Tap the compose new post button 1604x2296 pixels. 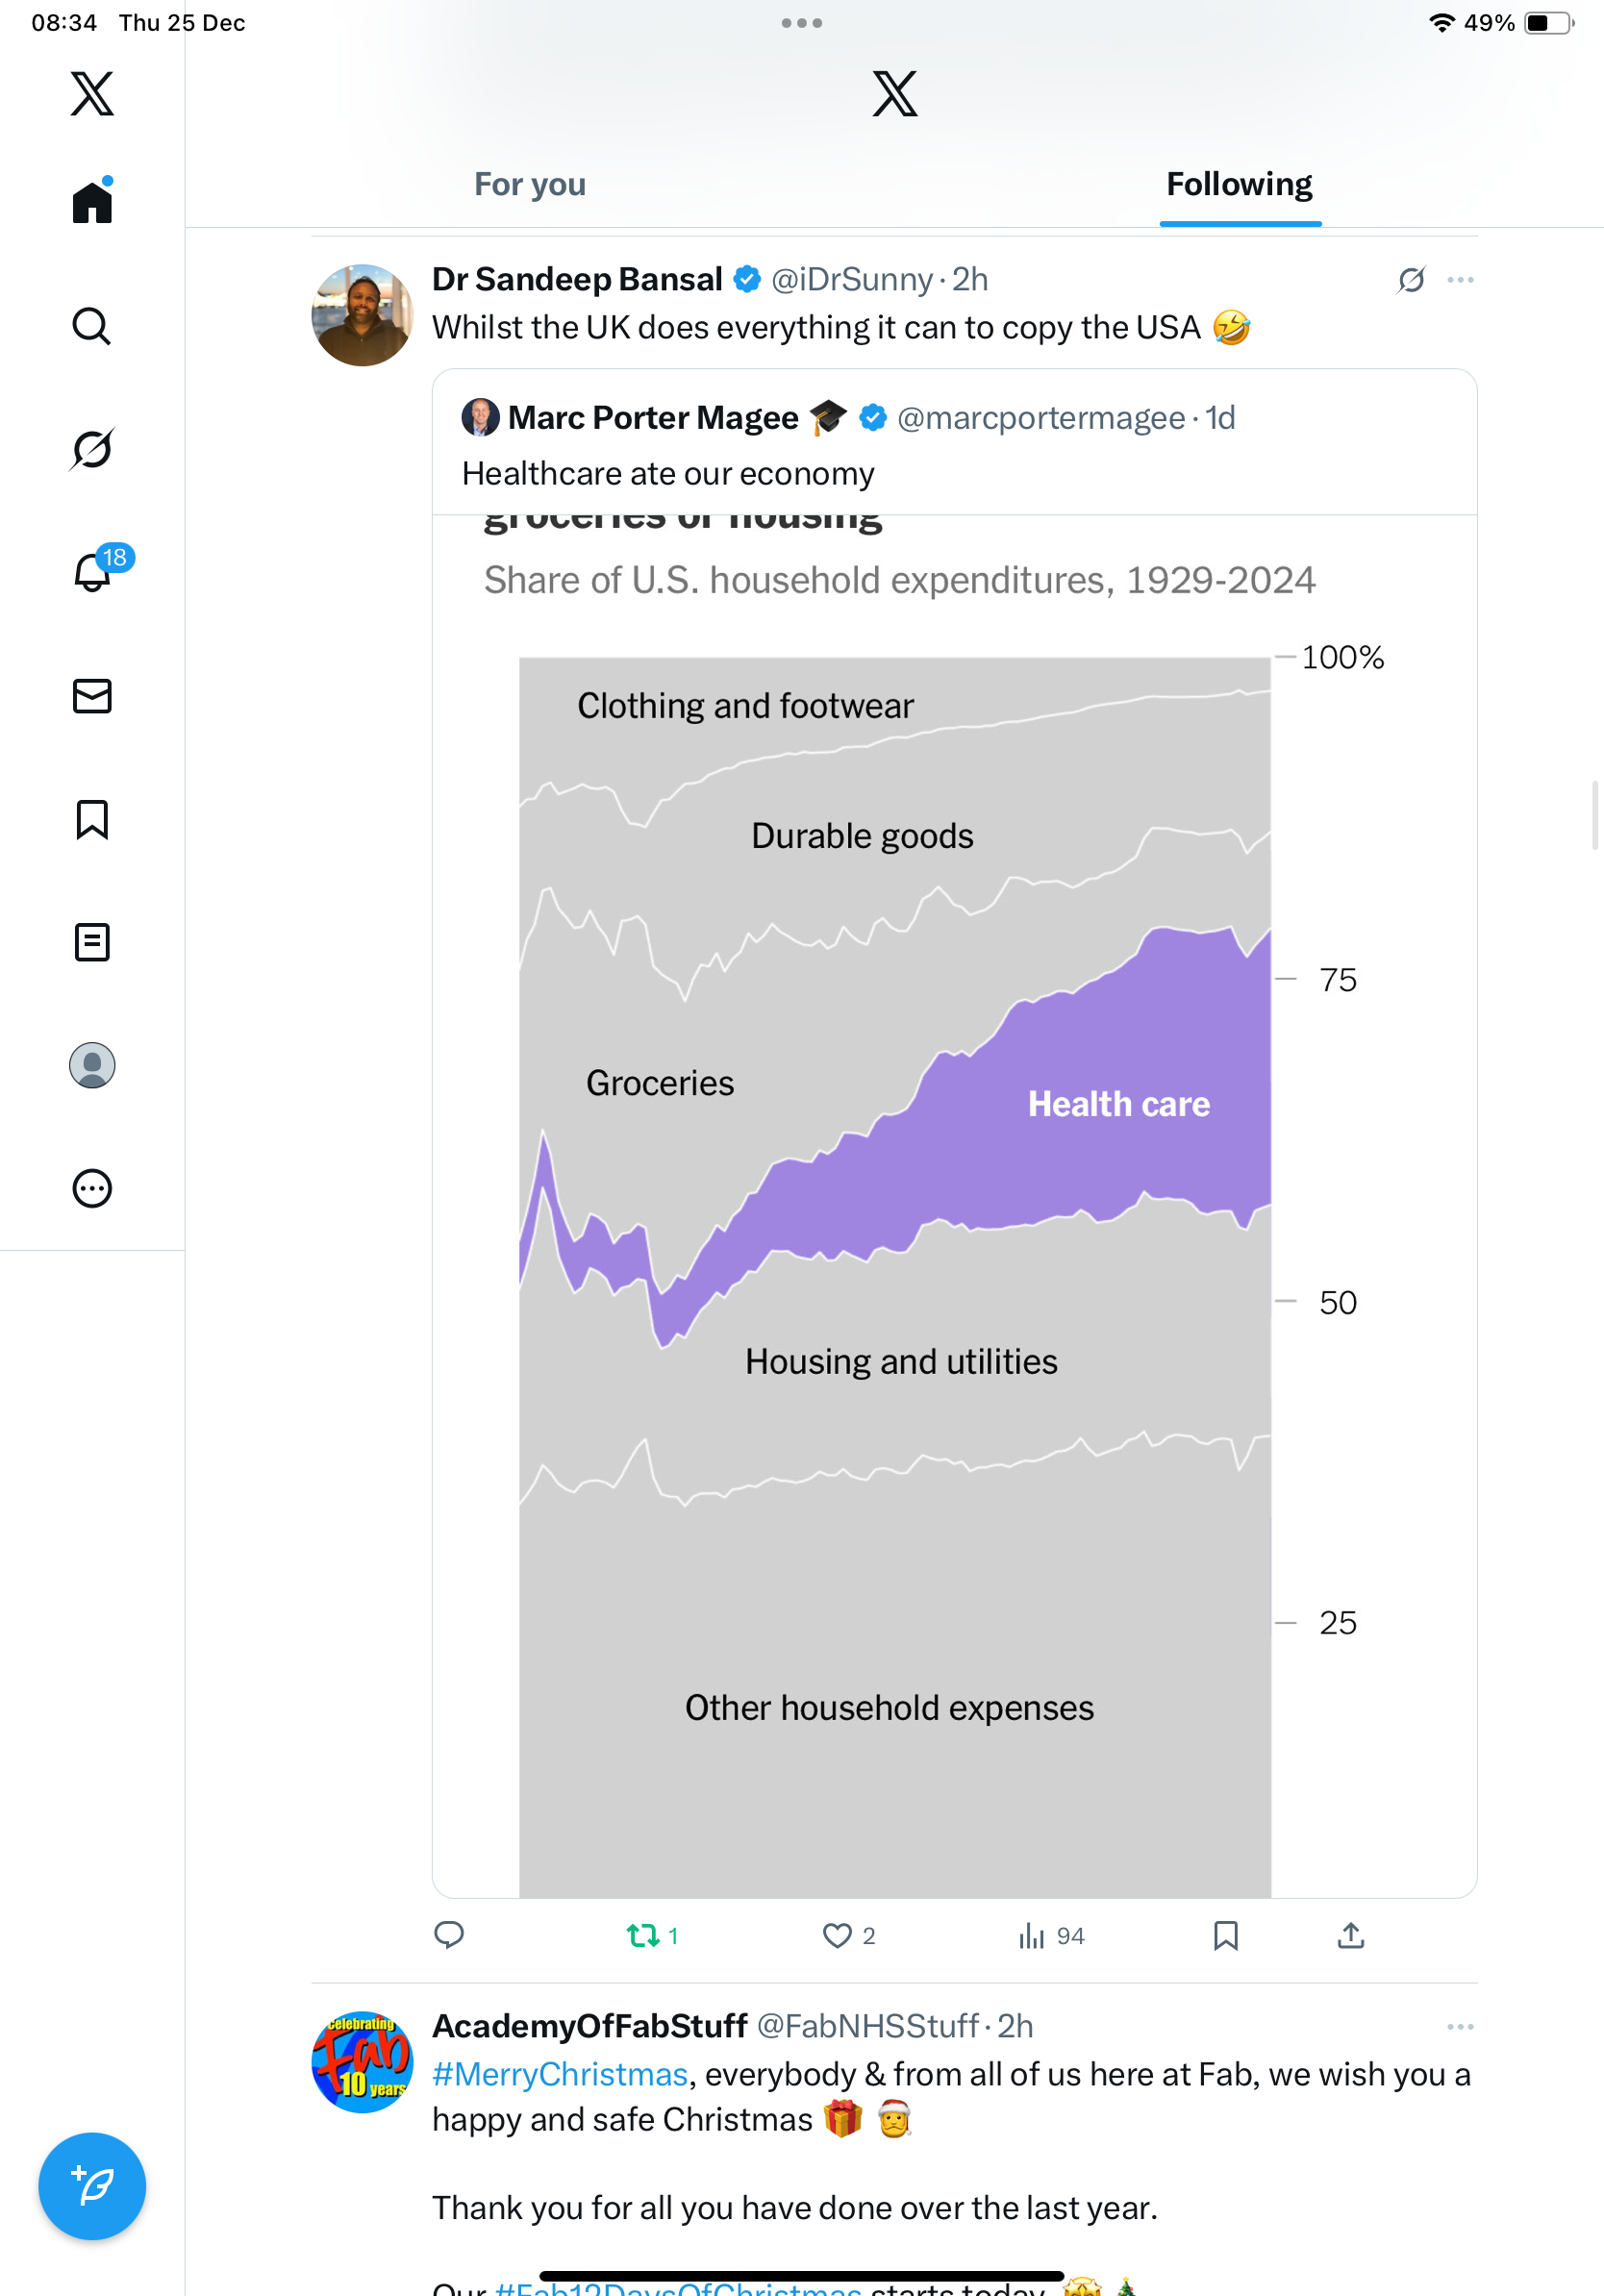(92, 2186)
